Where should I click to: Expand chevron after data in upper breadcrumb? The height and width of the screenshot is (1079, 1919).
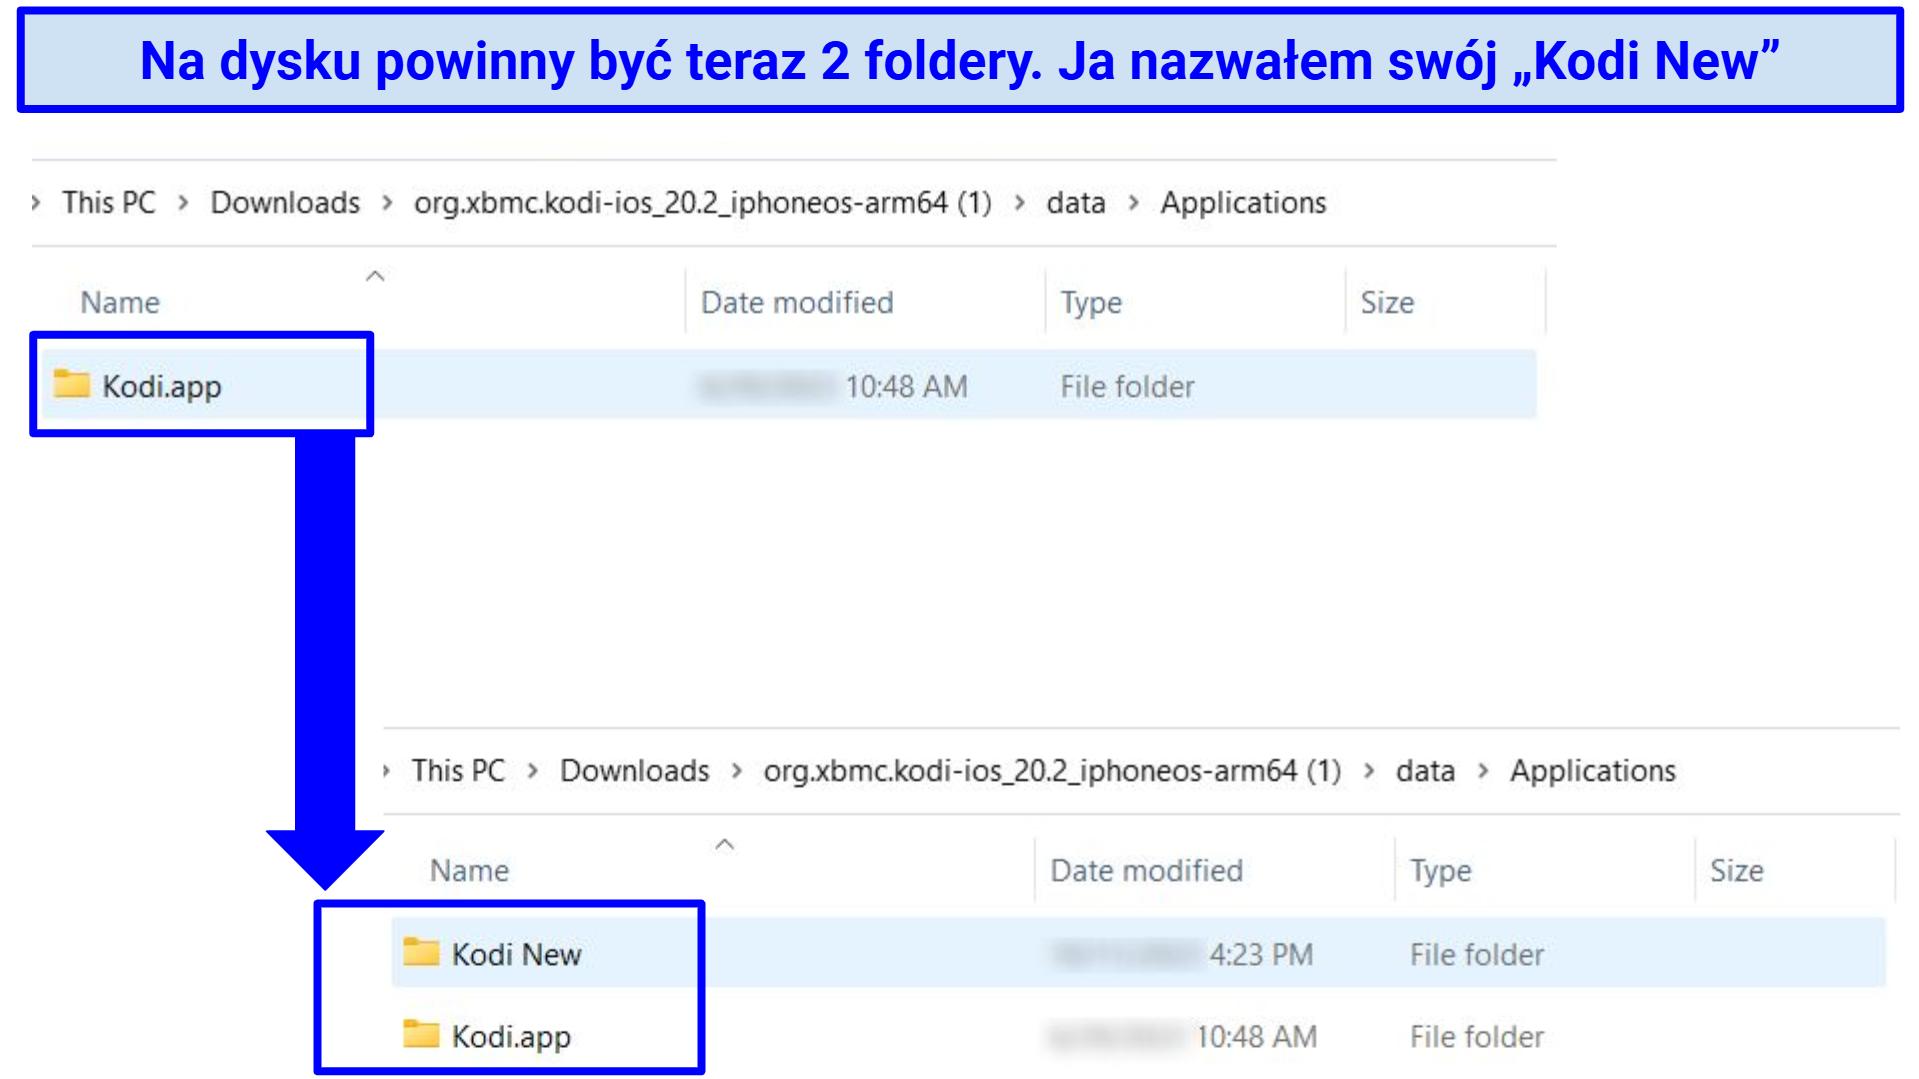[1133, 203]
